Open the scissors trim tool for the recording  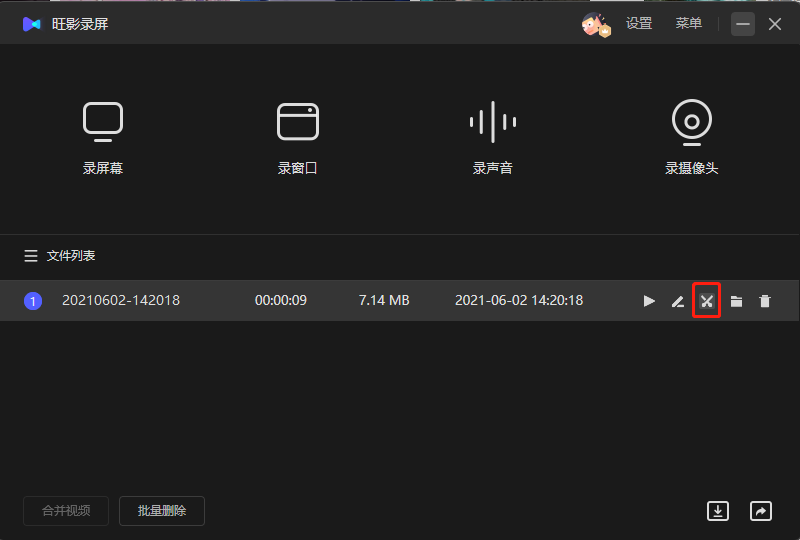tap(707, 301)
